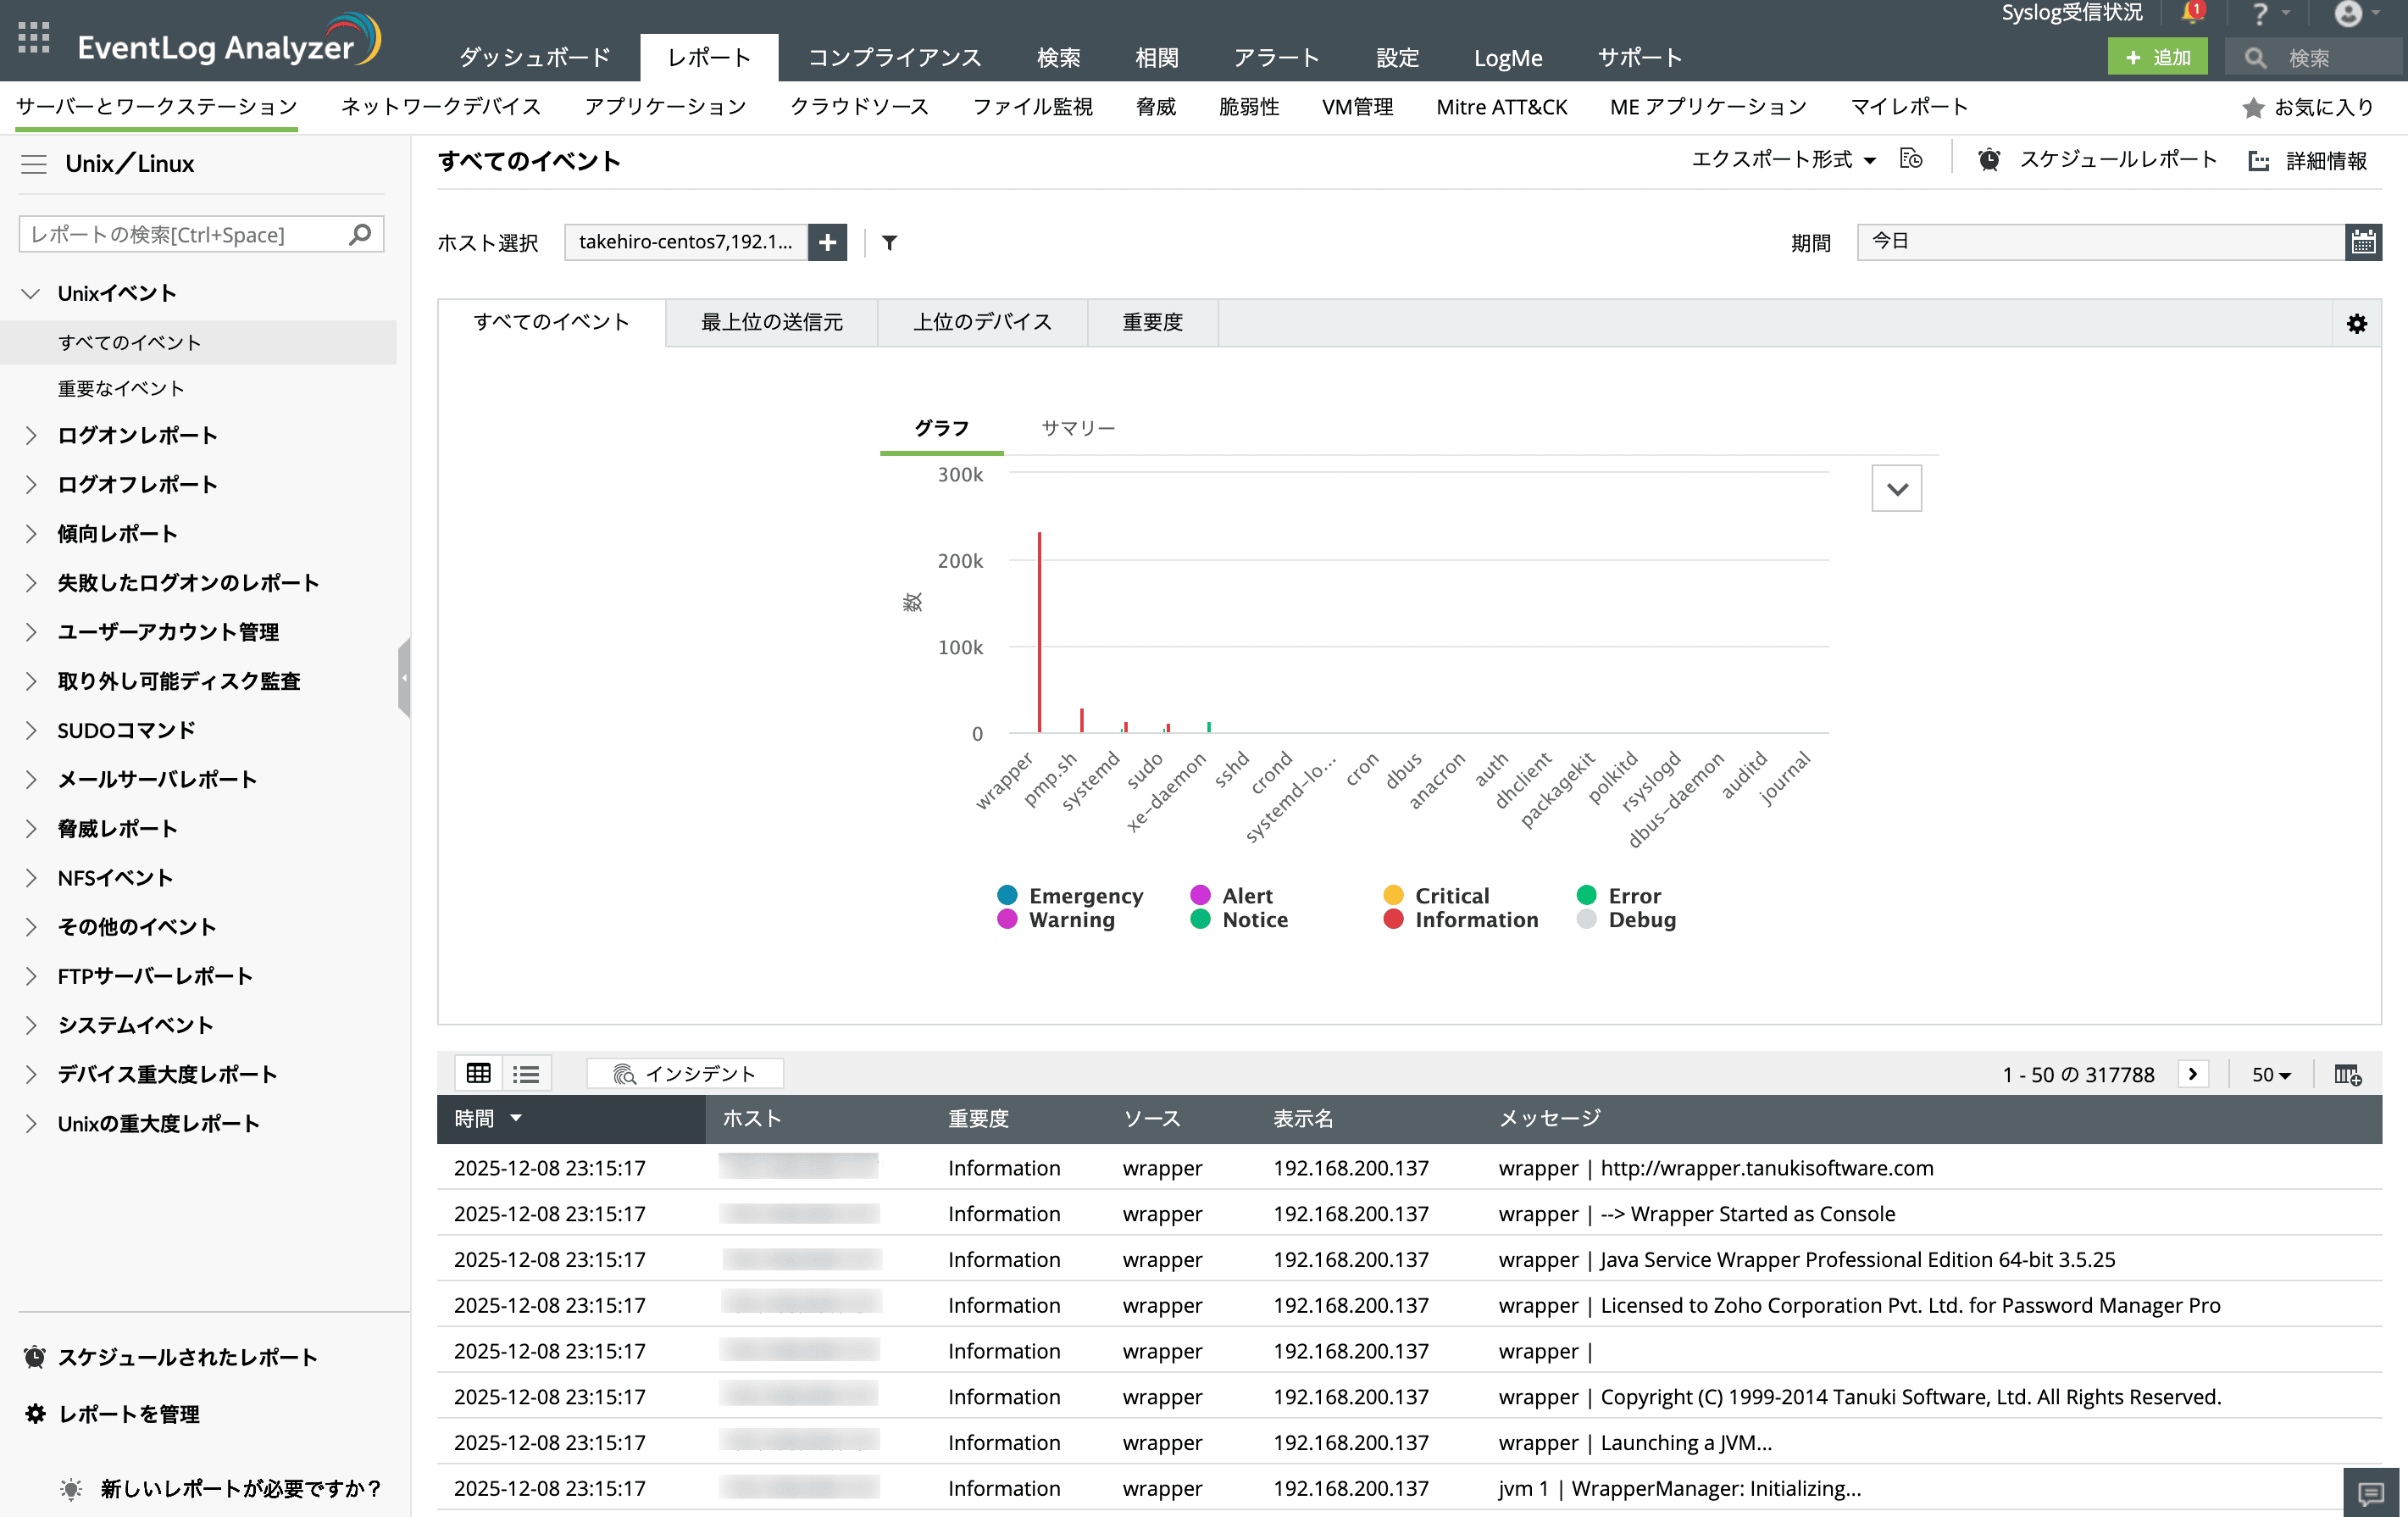Open the calendar period picker icon
The height and width of the screenshot is (1517, 2408).
pos(2363,242)
